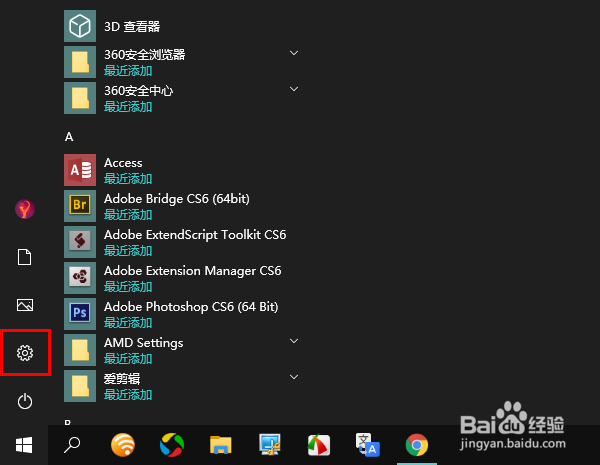Open Settings gear in Start sidebar
This screenshot has width=600, height=465.
pyautogui.click(x=25, y=353)
